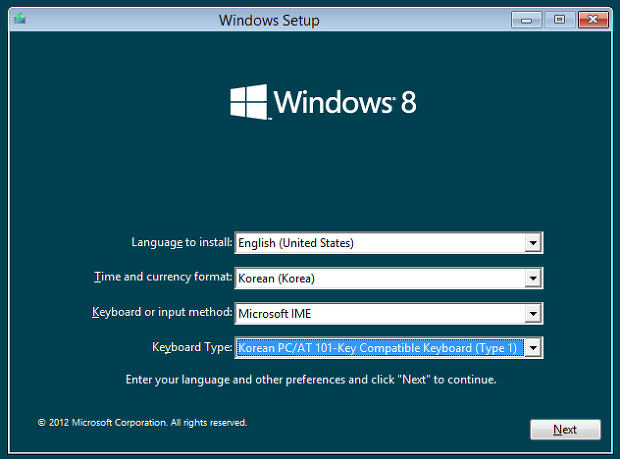
Task: Maximize the Windows Setup window
Action: click(560, 20)
